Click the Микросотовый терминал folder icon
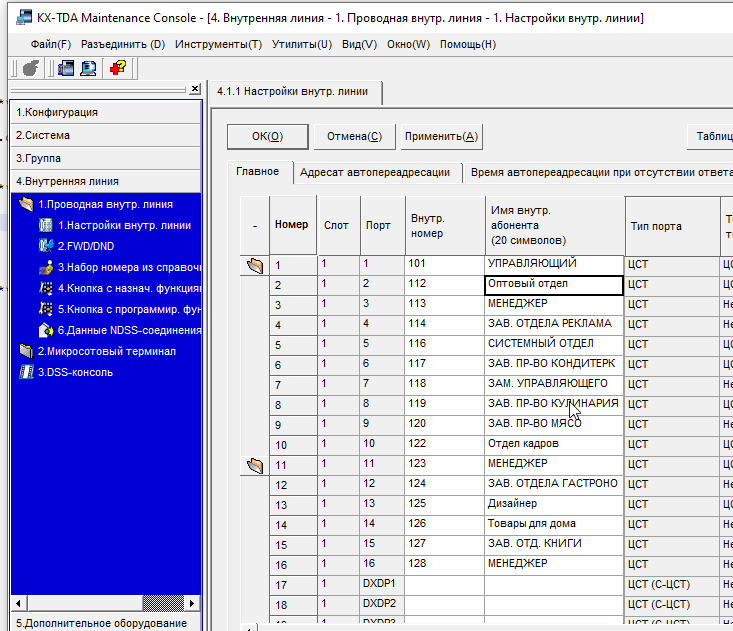The height and width of the screenshot is (631, 733). pos(26,351)
